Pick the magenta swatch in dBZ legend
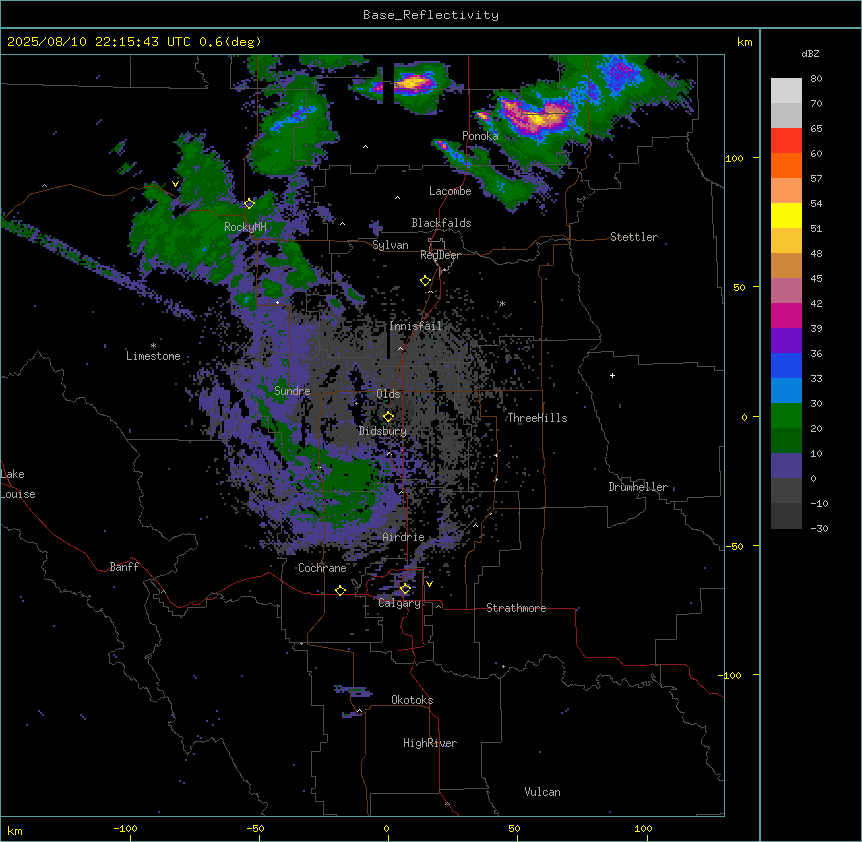The width and height of the screenshot is (862, 842). coord(786,315)
